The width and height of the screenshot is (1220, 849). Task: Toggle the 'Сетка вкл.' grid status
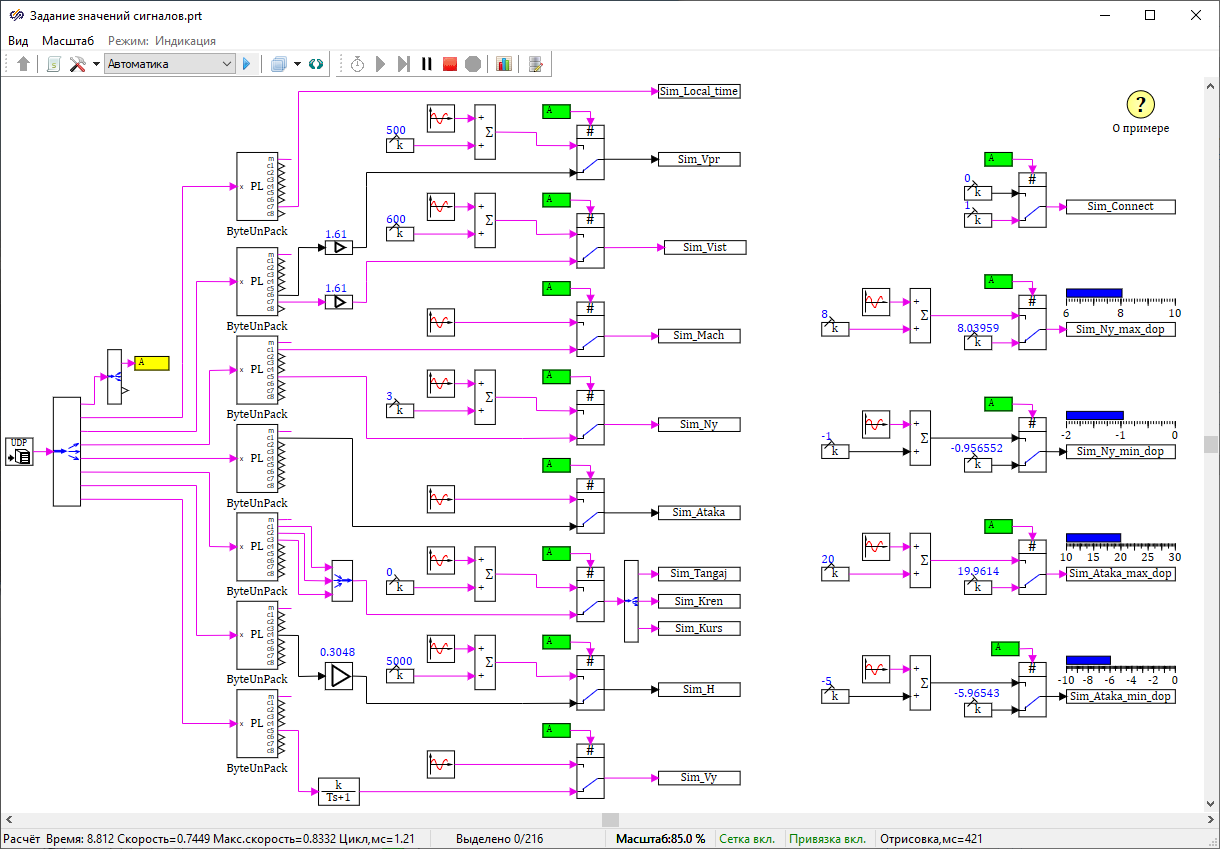pos(748,838)
